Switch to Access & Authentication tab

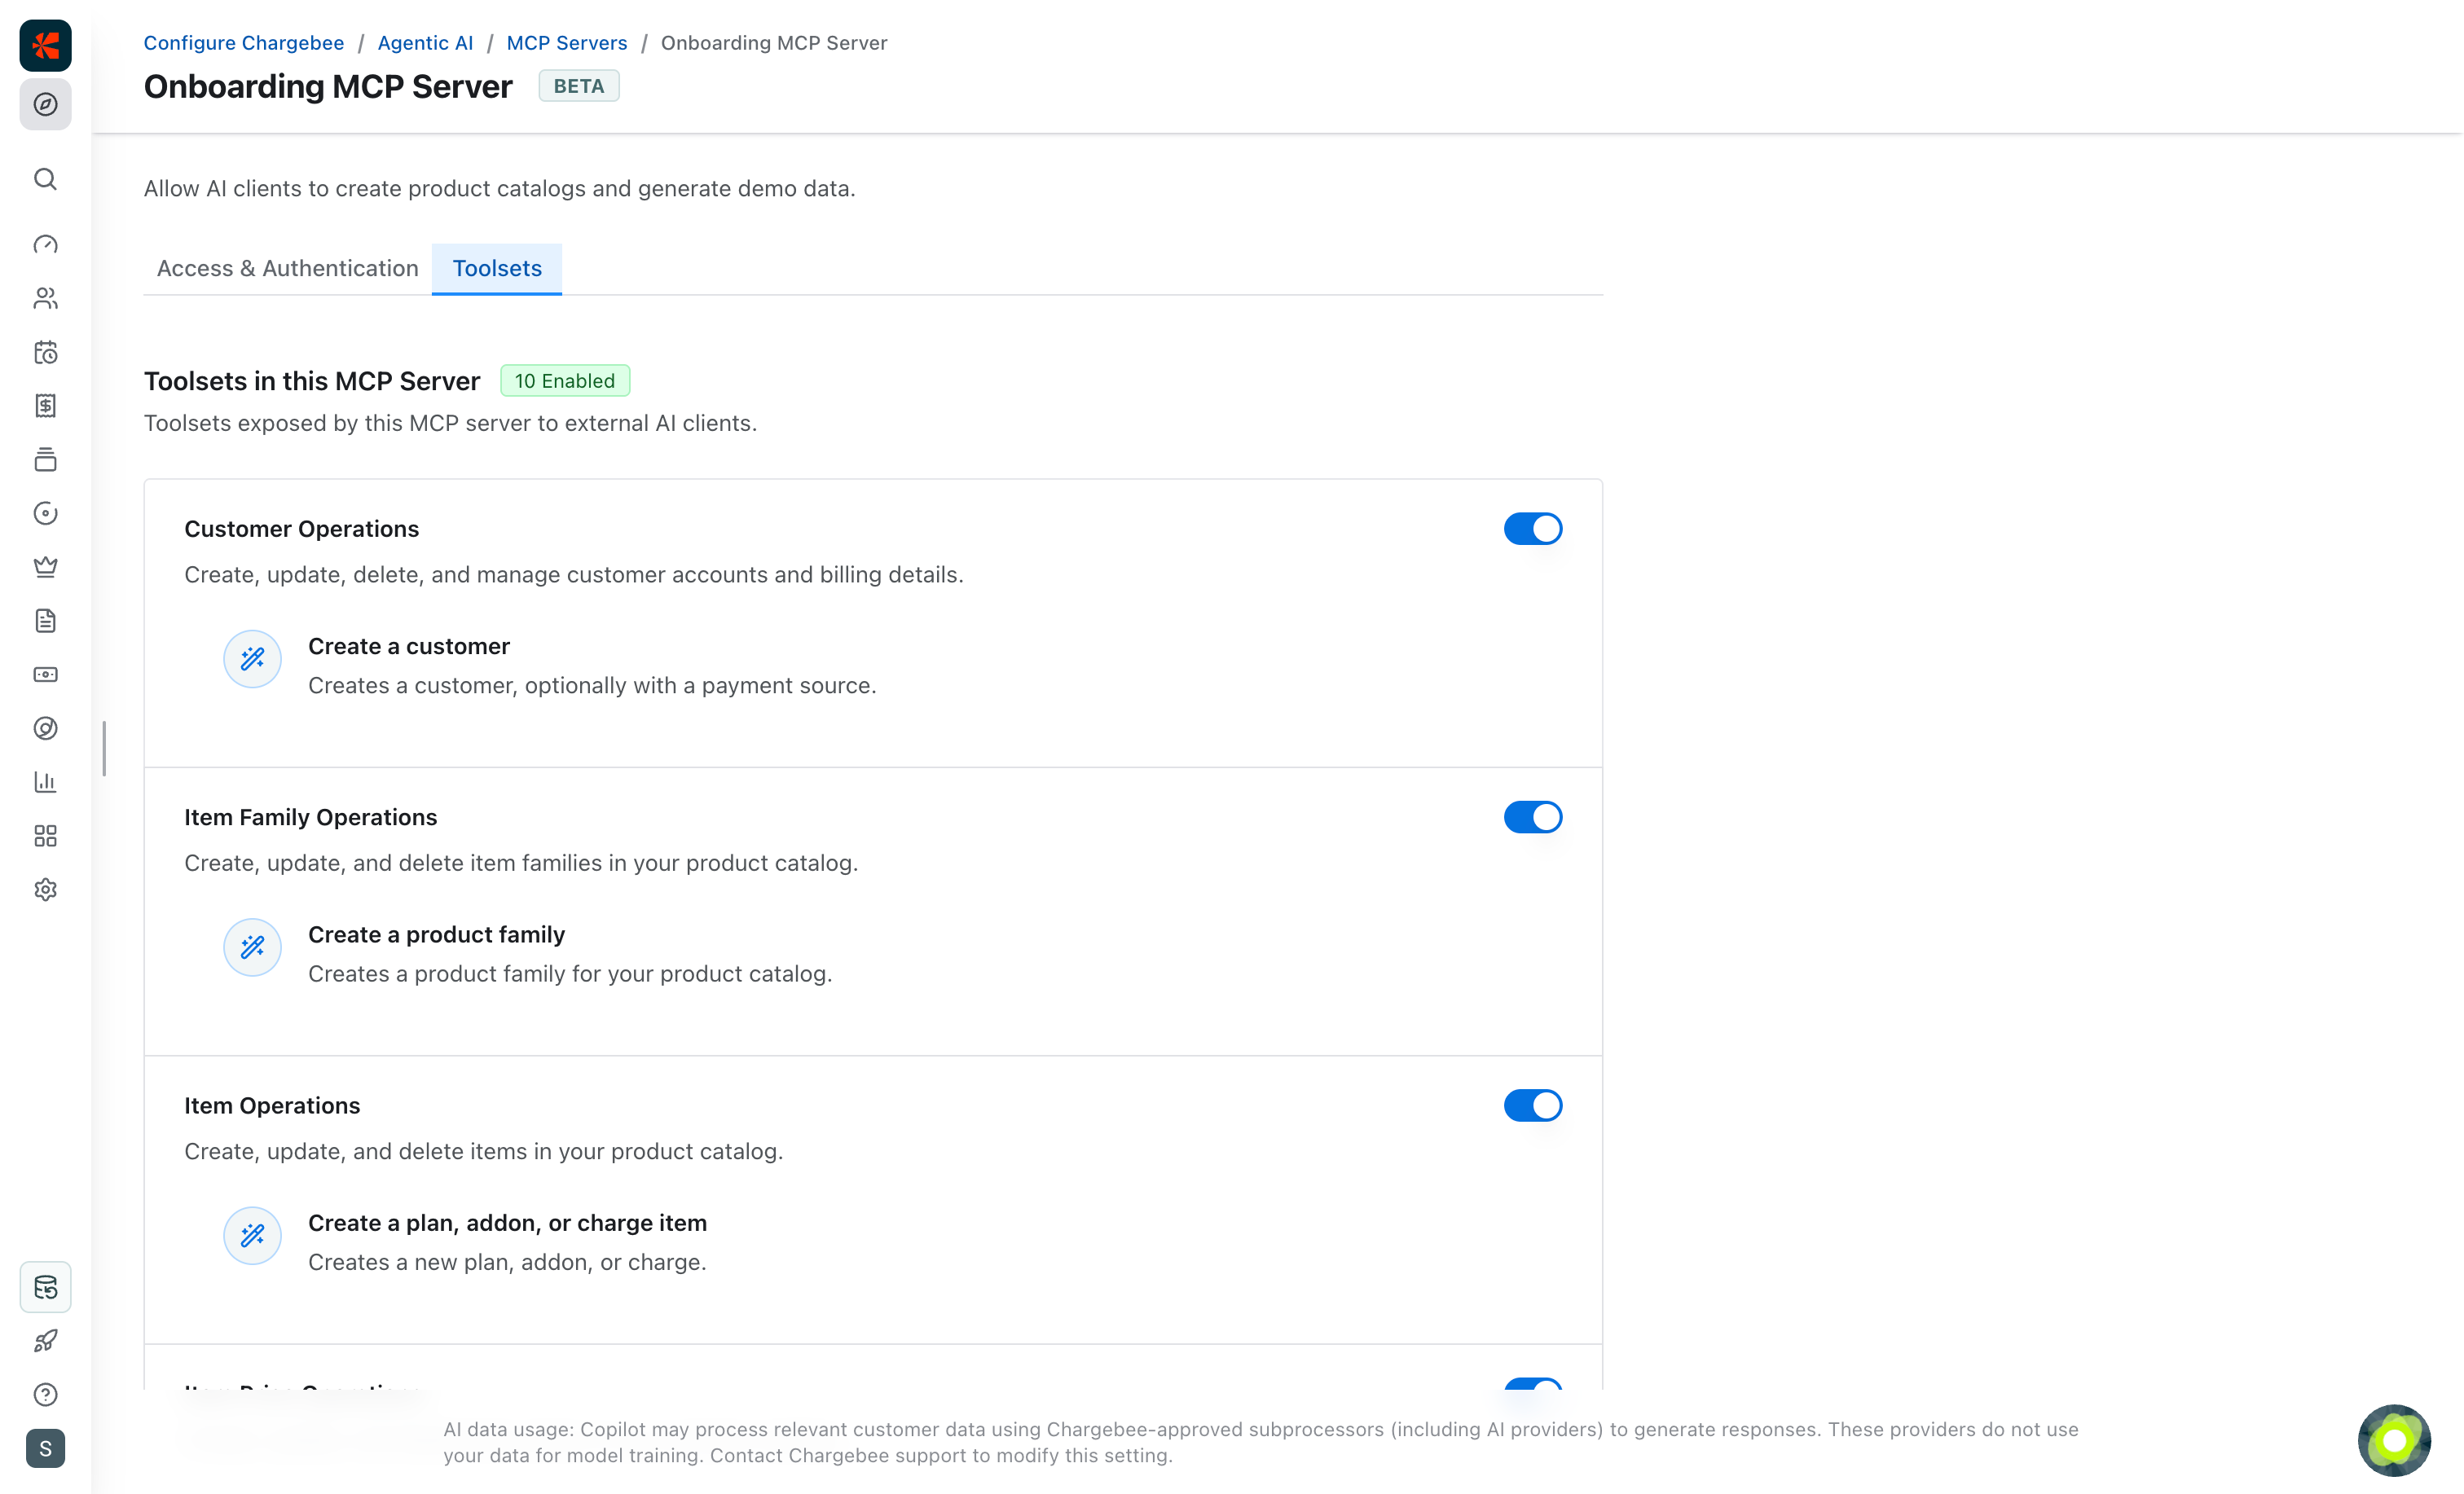288,268
